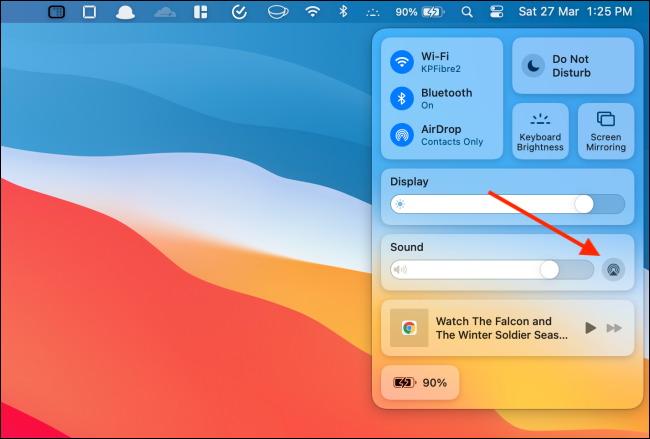Viewport: 650px width, 439px height.
Task: Click the Control Center icon in menu bar
Action: point(496,12)
